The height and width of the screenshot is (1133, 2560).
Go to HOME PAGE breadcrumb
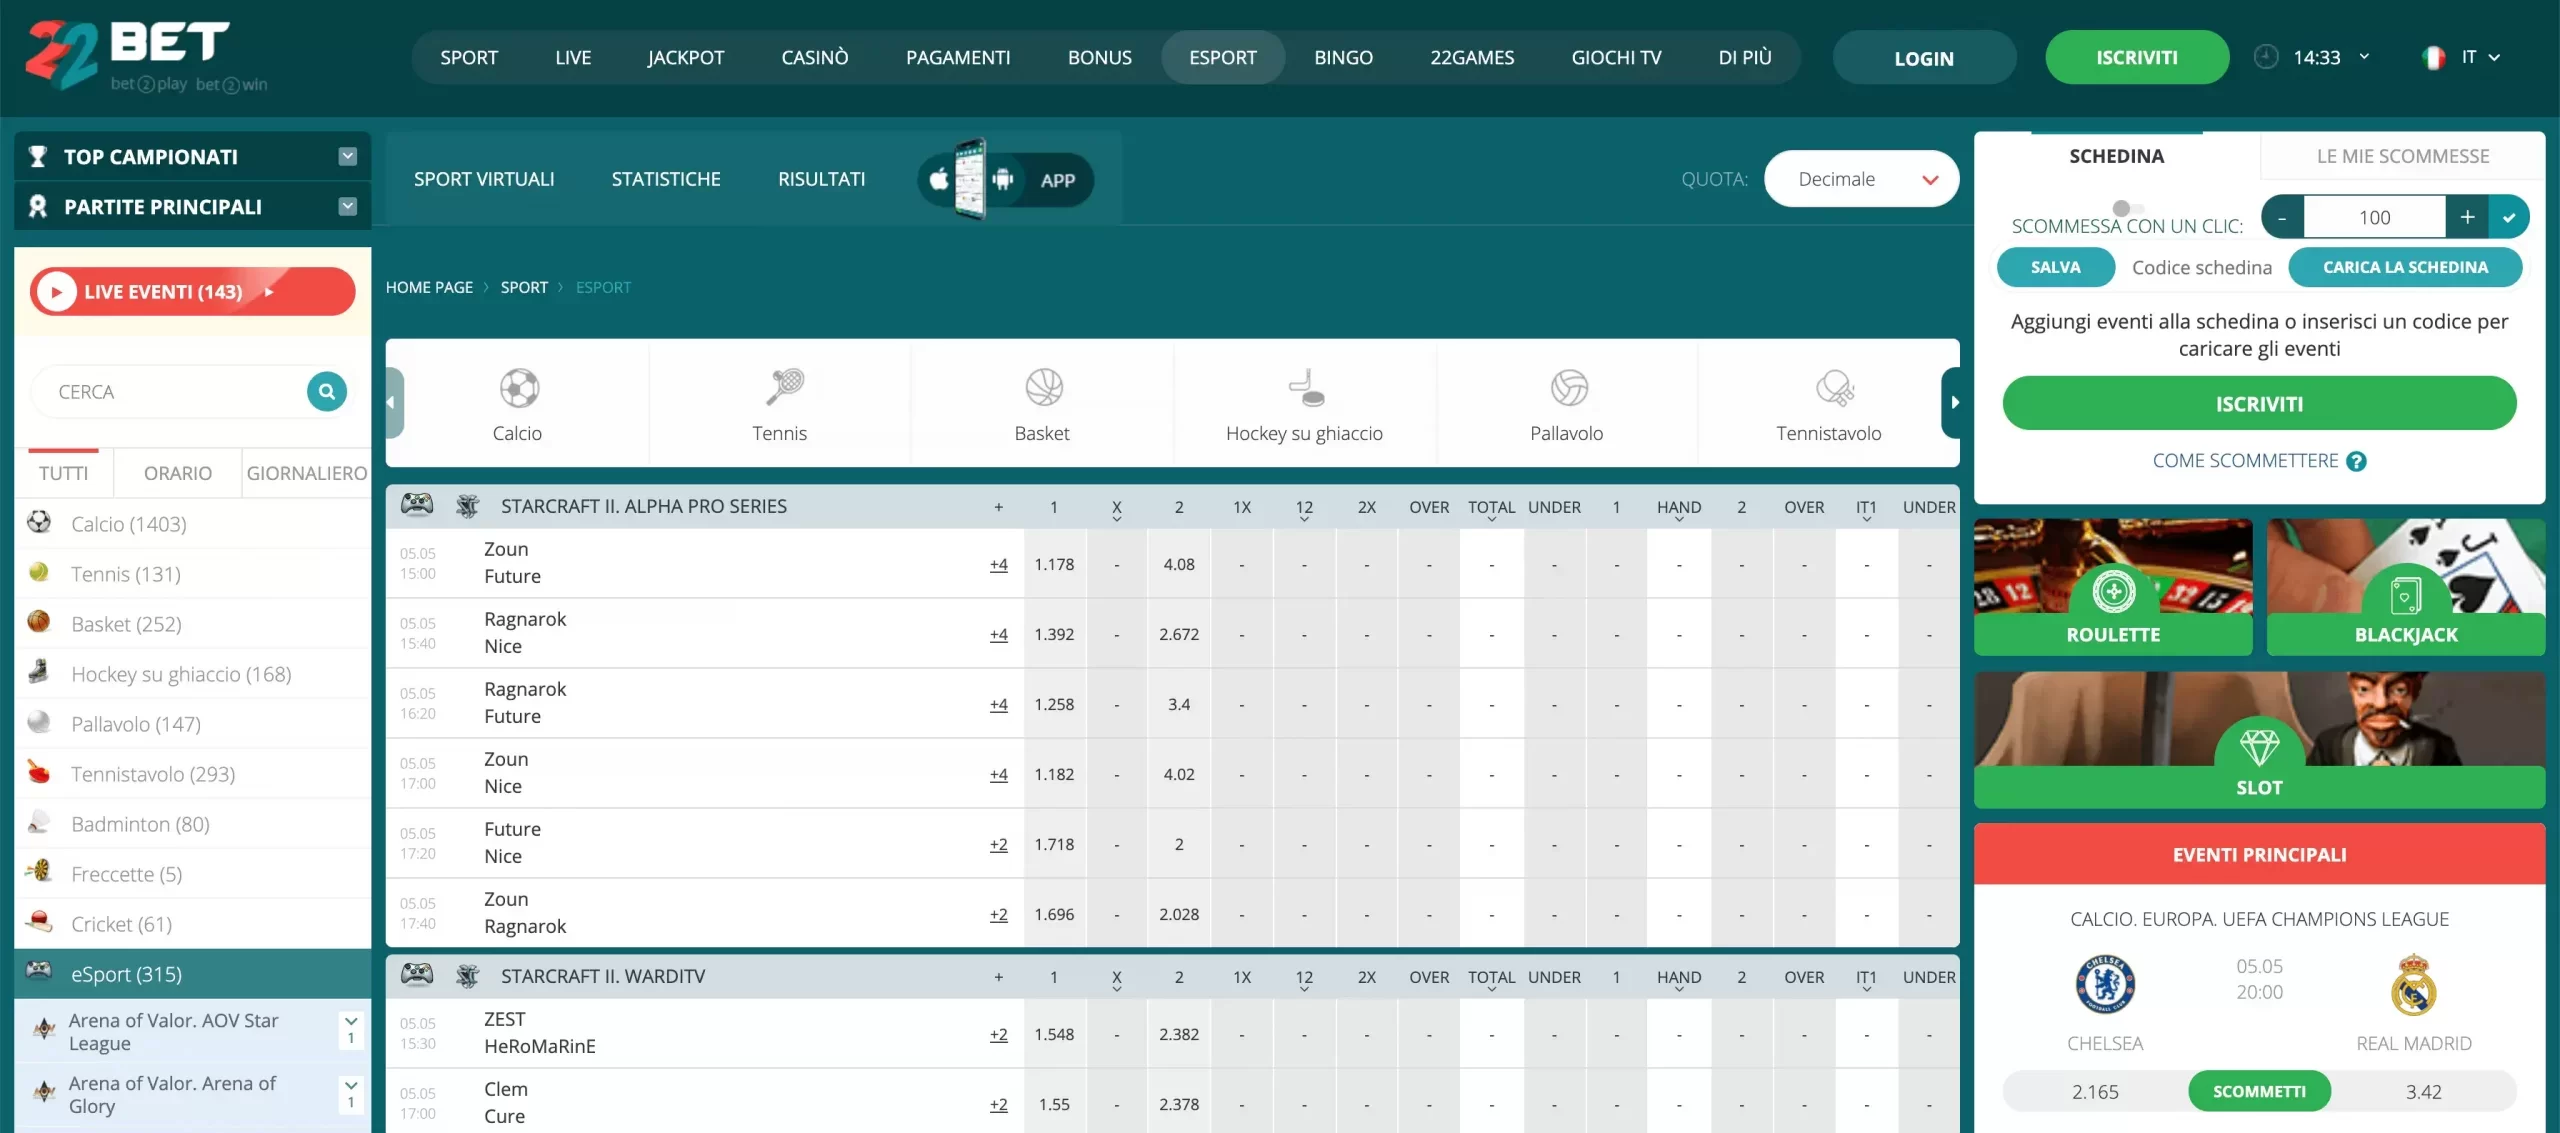[x=429, y=287]
